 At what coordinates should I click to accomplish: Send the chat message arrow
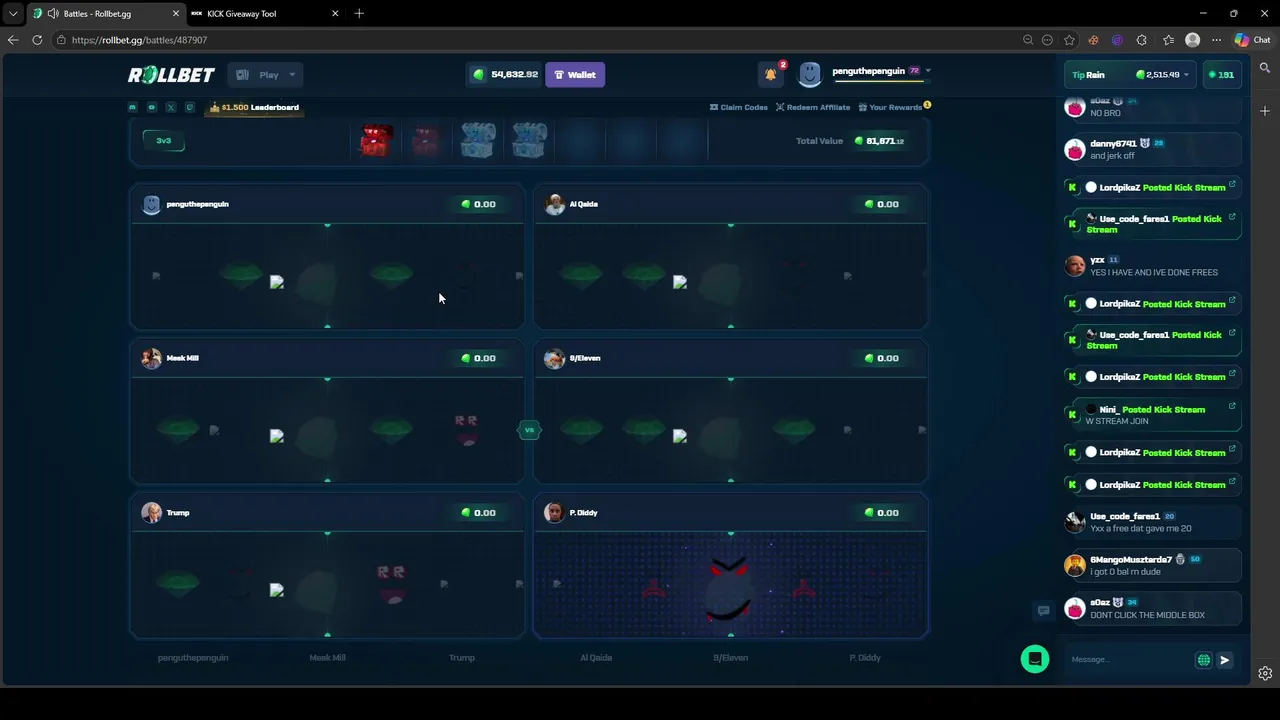click(x=1224, y=660)
